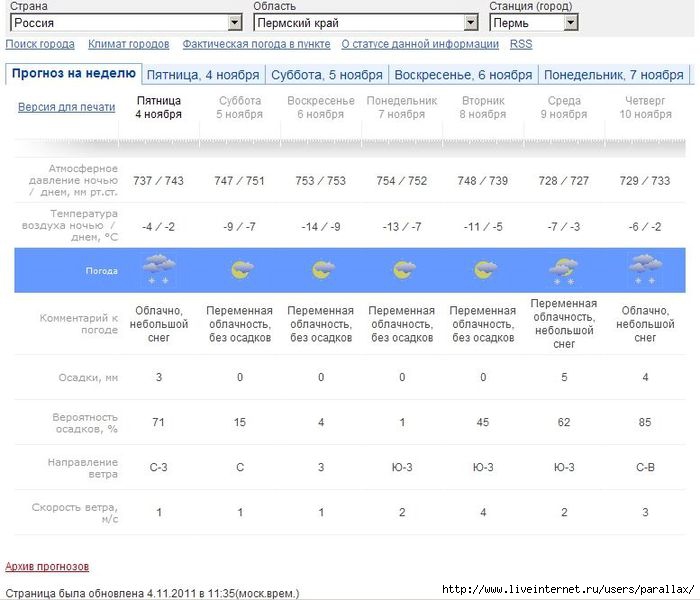This screenshot has height=600, width=700.
Task: Click the Направление ветра row label
Action: pos(83,468)
